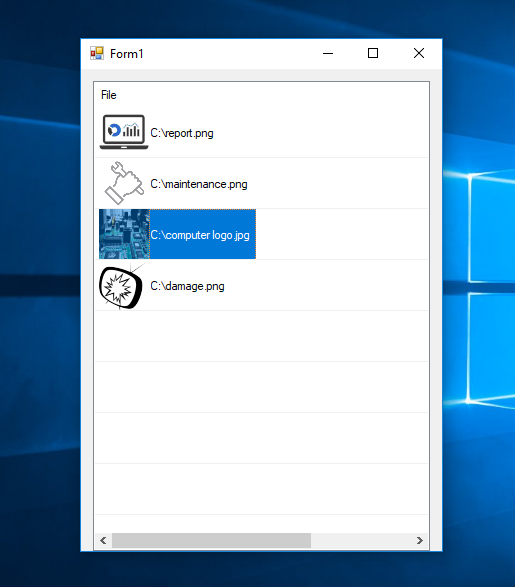Click the left arrow of the horizontal scrollbar
The width and height of the screenshot is (515, 587).
click(103, 540)
